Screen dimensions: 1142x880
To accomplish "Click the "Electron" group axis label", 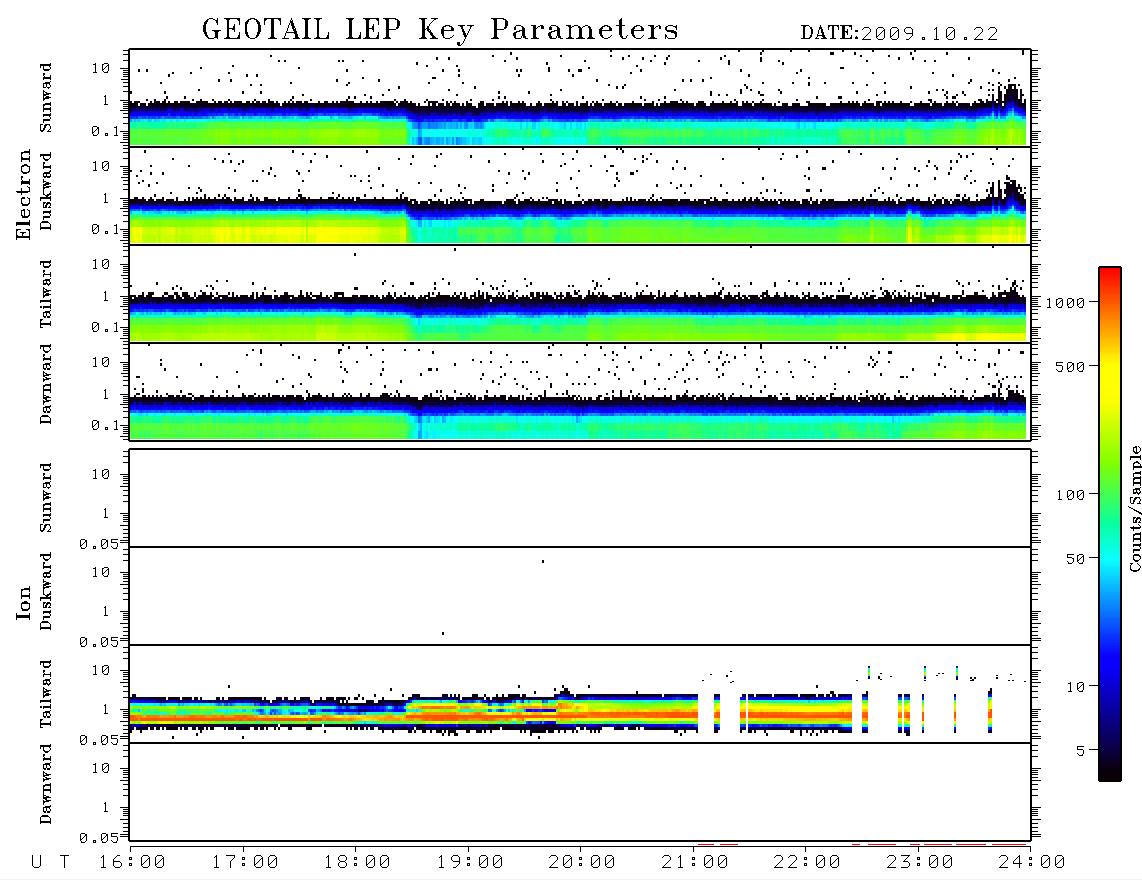I will pyautogui.click(x=24, y=194).
